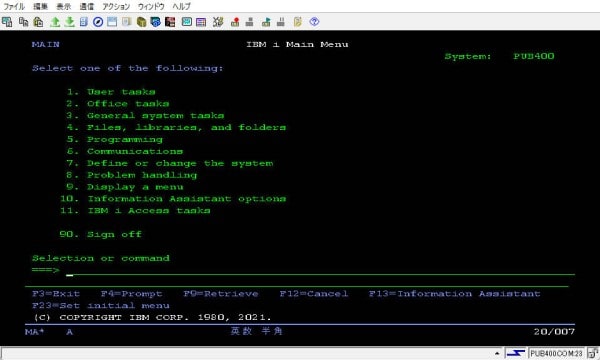Screen dimensions: 600x360
Task: Click '10. Information Assistant options' line
Action: (x=173, y=199)
